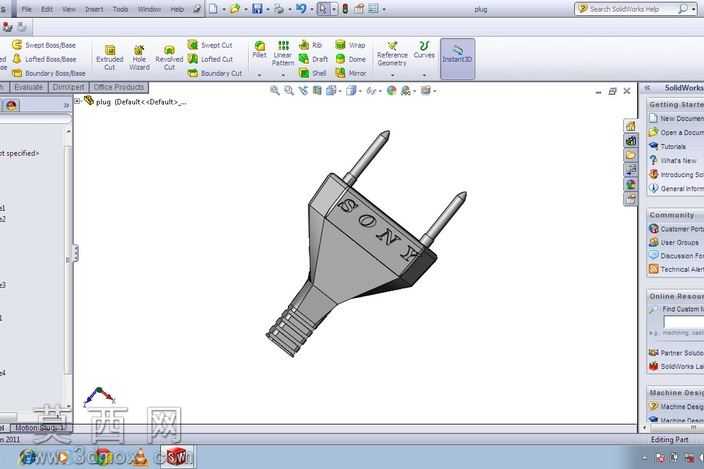Image resolution: width=704 pixels, height=469 pixels.
Task: Select the Rib tool
Action: click(310, 45)
